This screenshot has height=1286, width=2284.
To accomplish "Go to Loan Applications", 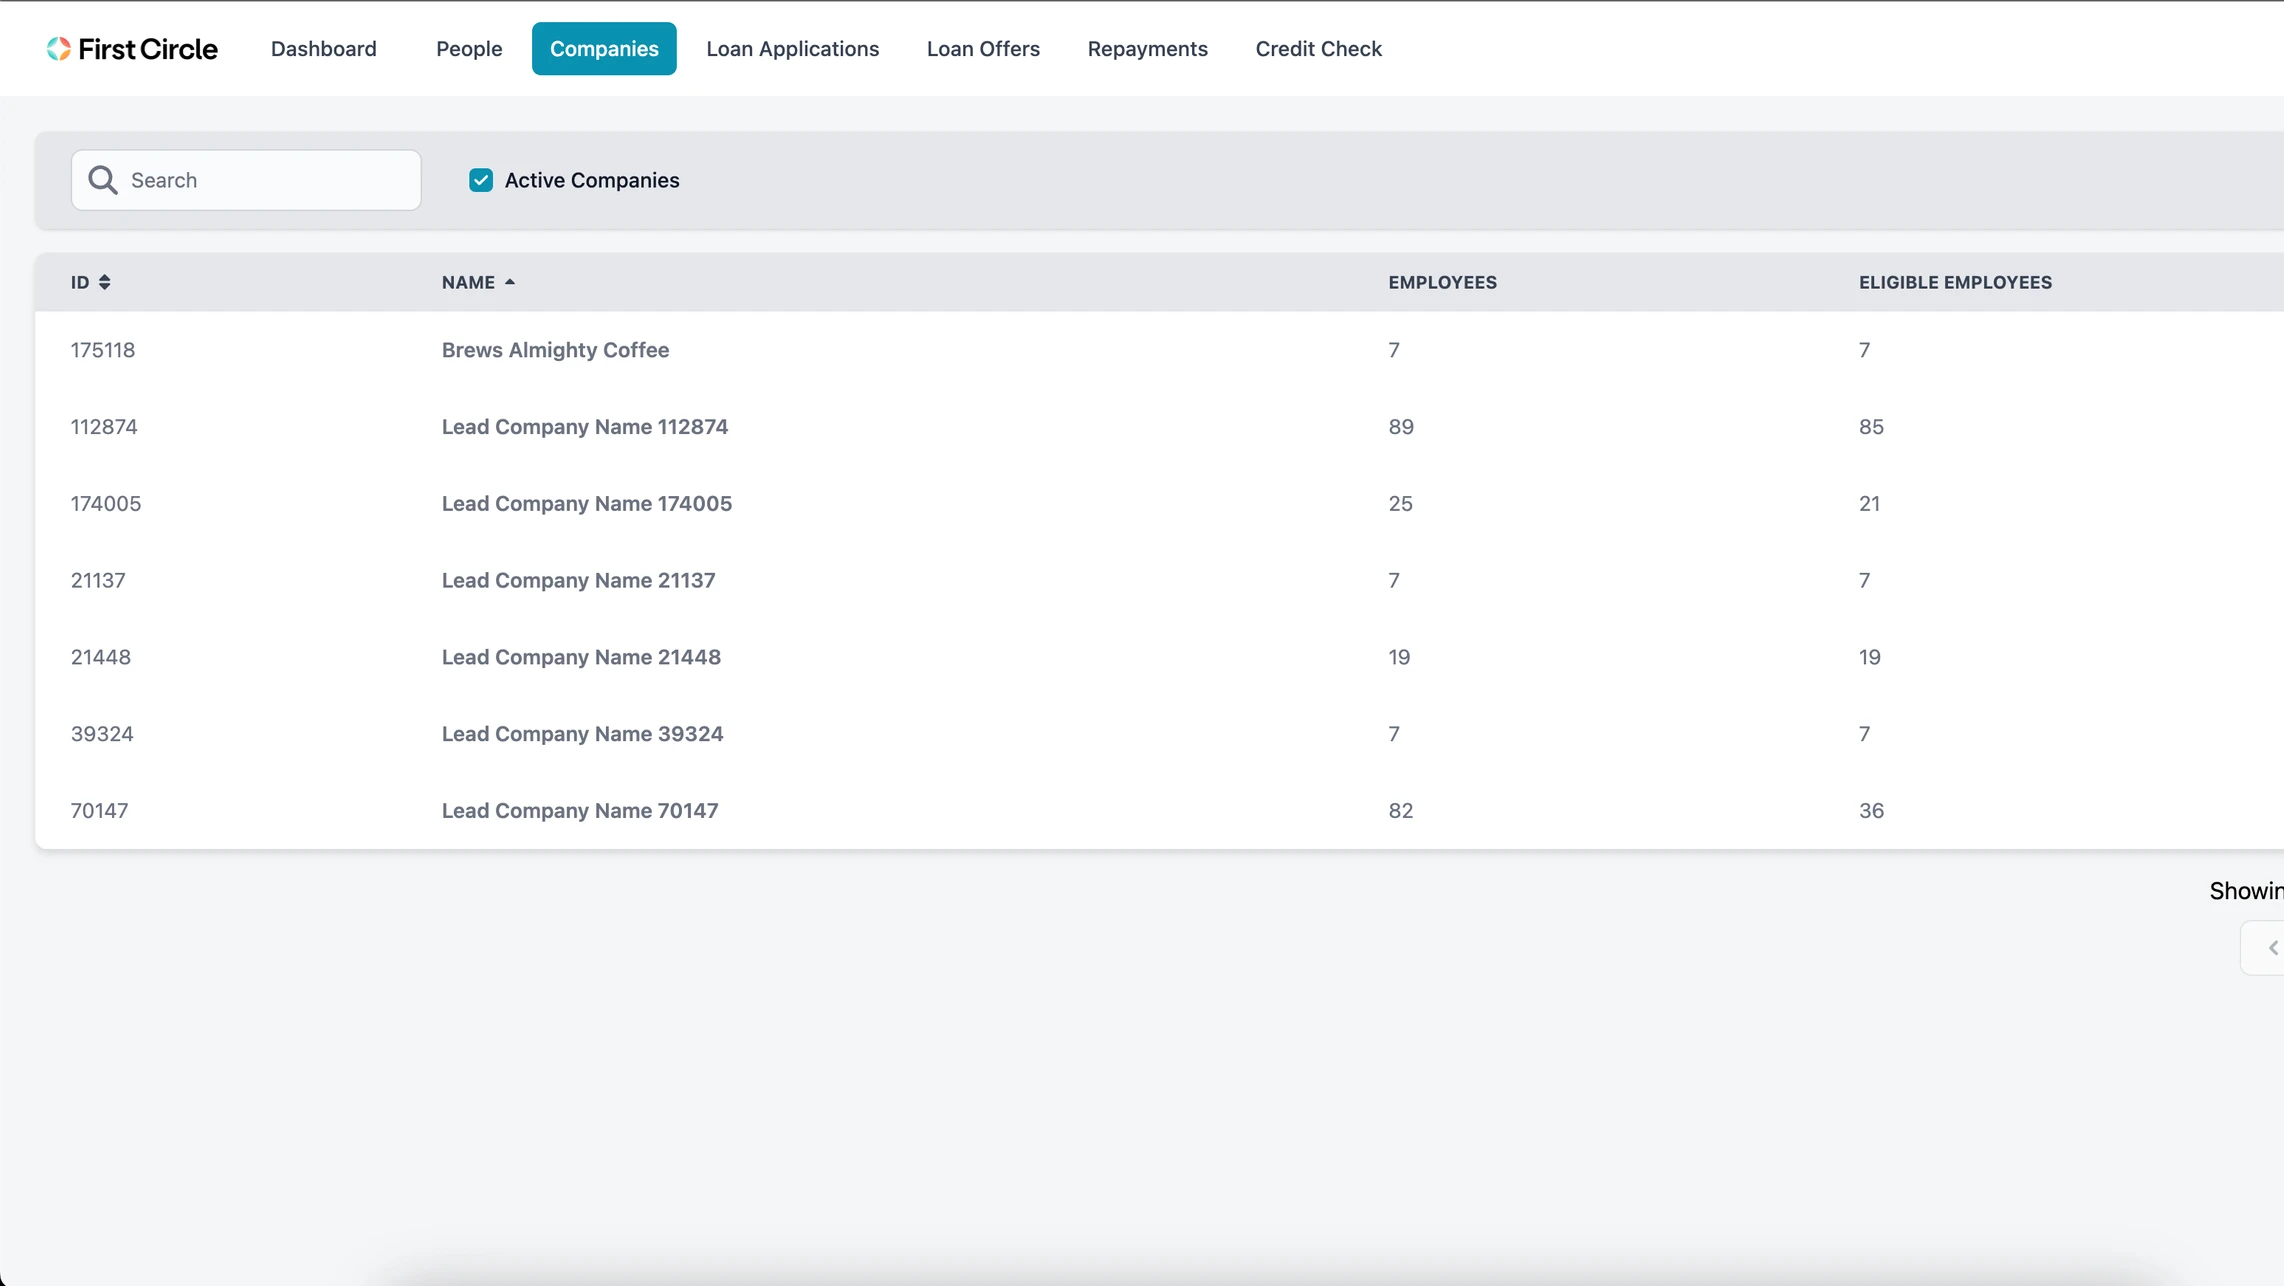I will coord(792,49).
